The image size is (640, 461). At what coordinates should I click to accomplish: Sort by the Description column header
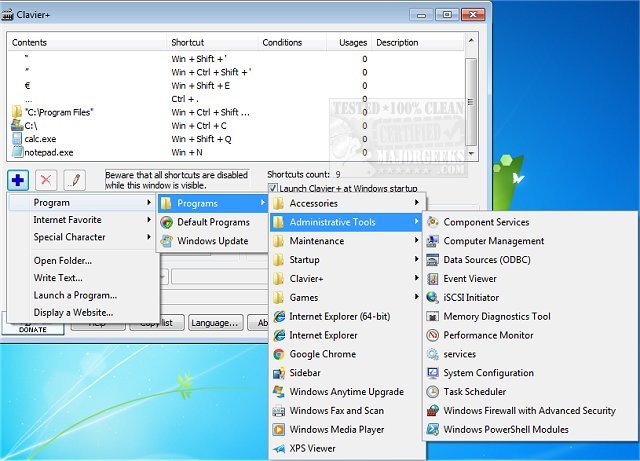coord(418,42)
